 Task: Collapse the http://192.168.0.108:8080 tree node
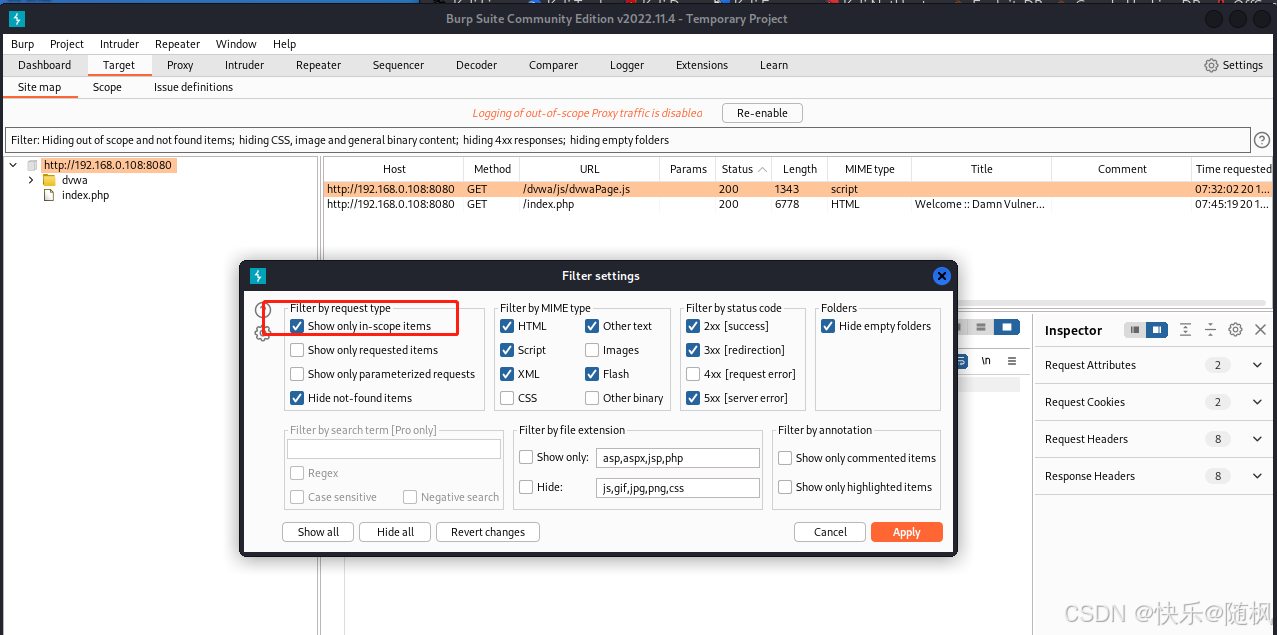pyautogui.click(x=13, y=165)
